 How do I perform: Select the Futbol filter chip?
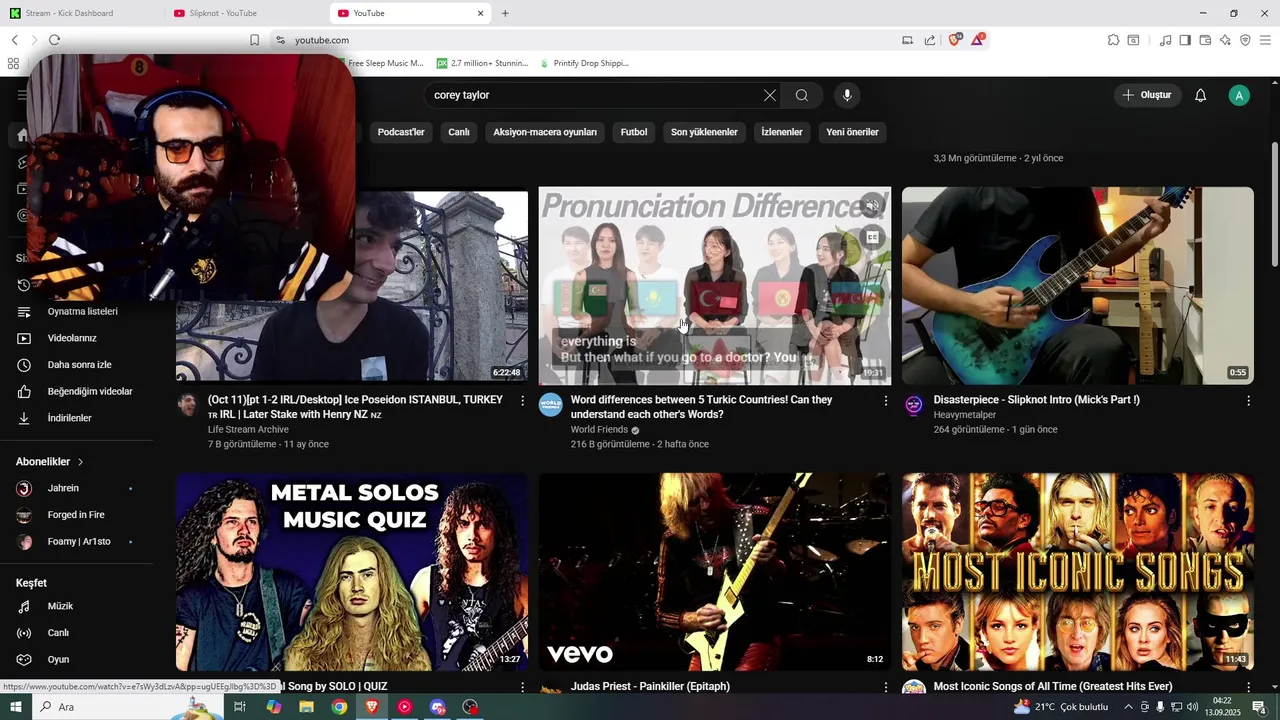[x=634, y=132]
